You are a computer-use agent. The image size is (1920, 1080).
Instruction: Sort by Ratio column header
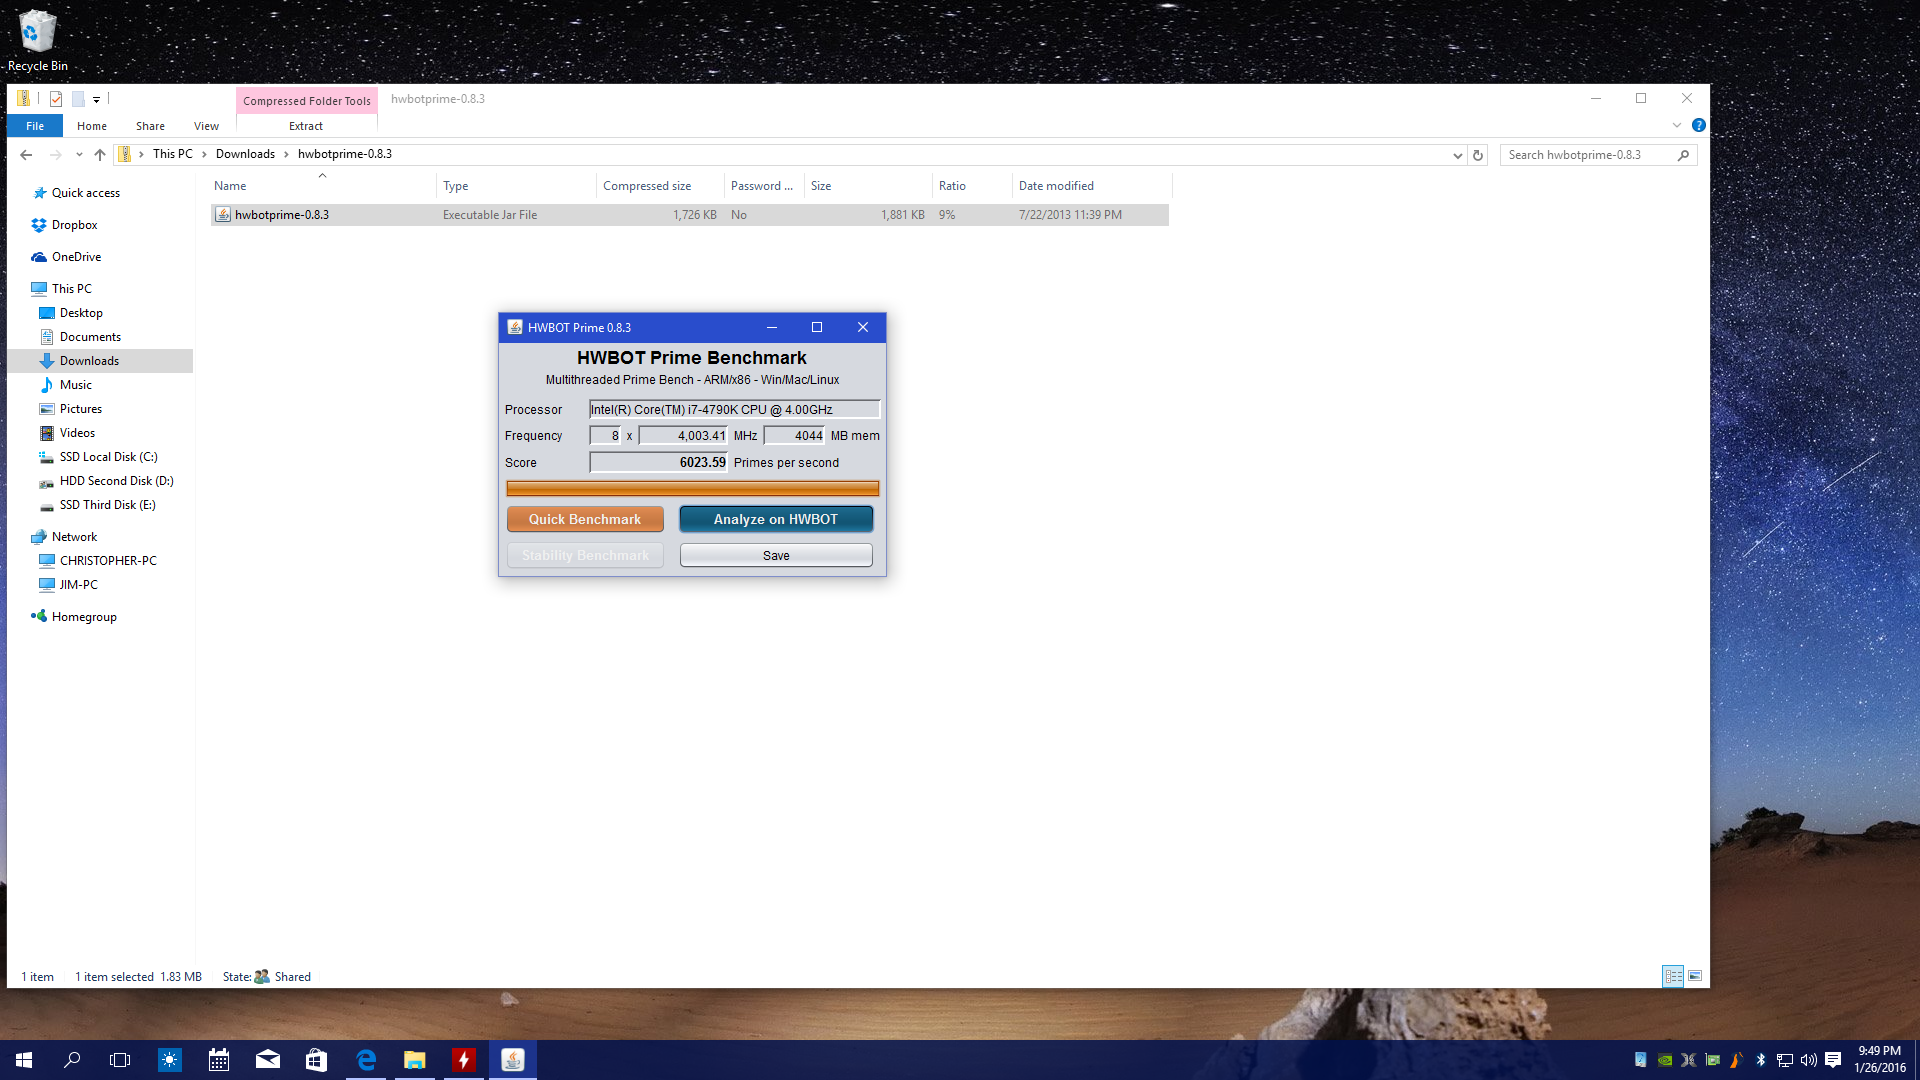click(x=972, y=186)
